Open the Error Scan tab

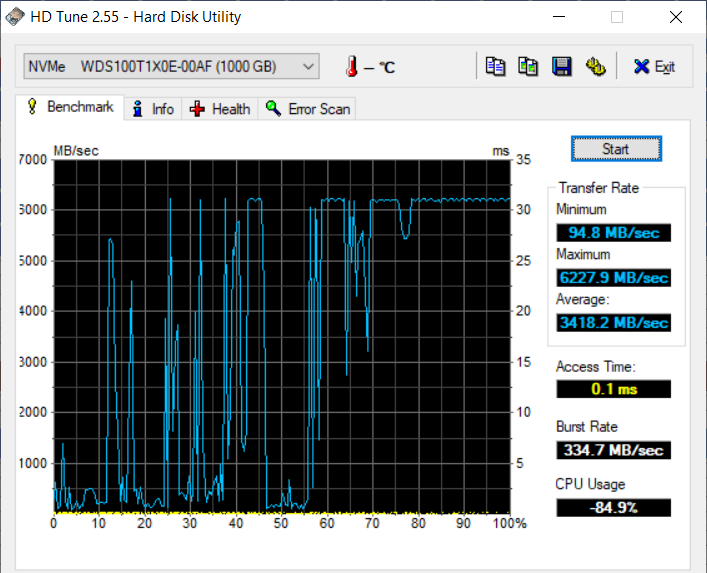[307, 109]
